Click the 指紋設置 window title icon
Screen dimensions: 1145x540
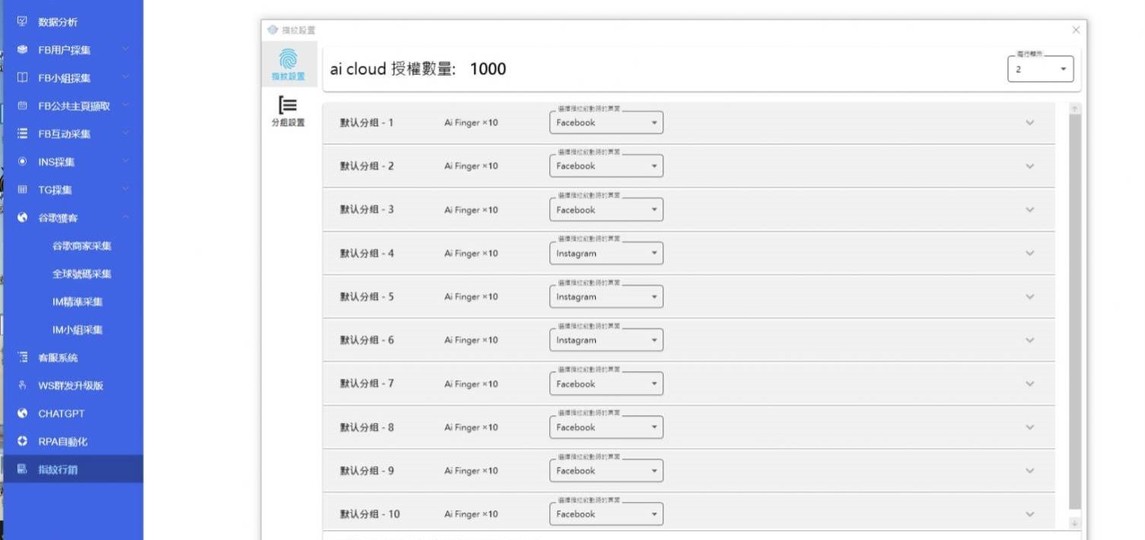273,30
